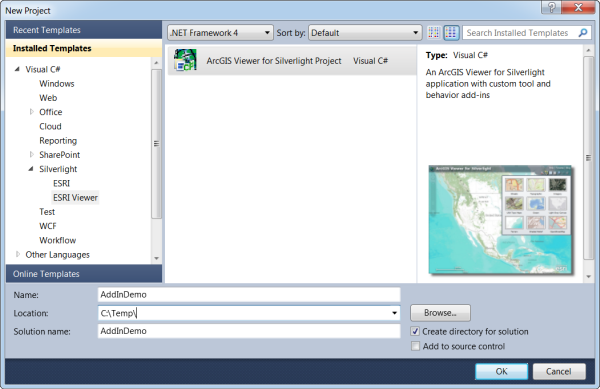The height and width of the screenshot is (389, 600).
Task: Select the Workflow template category
Action: (x=57, y=240)
